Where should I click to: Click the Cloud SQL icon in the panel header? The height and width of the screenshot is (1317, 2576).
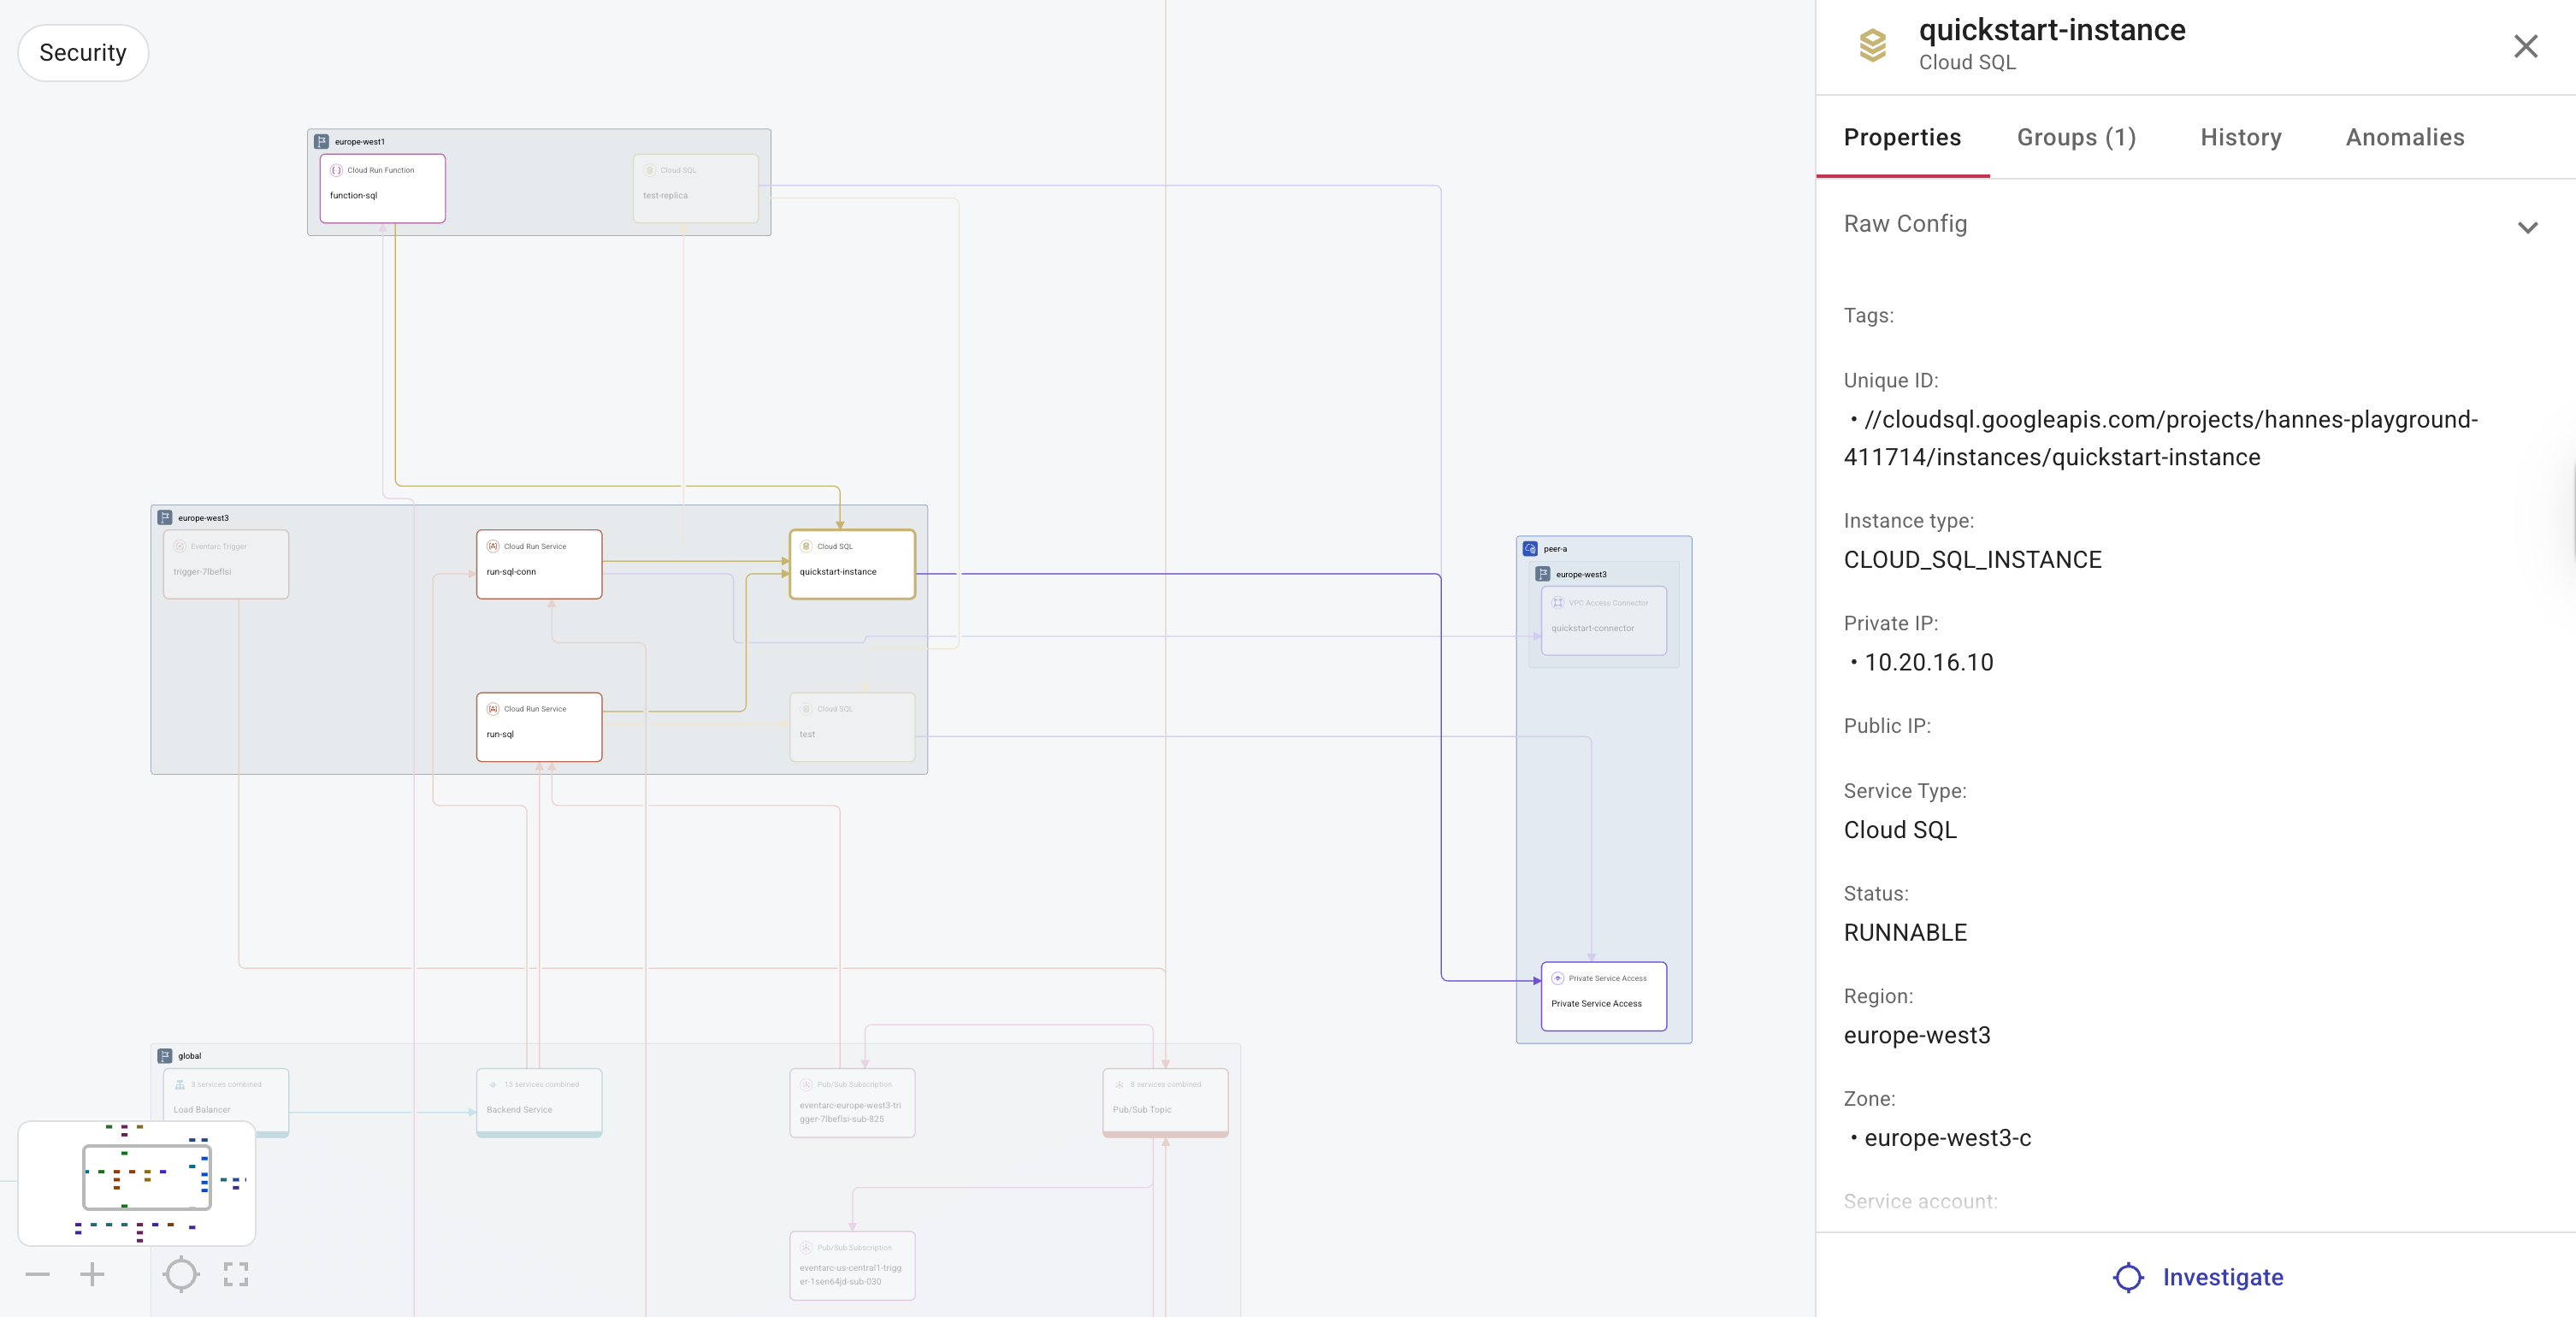click(x=1872, y=46)
